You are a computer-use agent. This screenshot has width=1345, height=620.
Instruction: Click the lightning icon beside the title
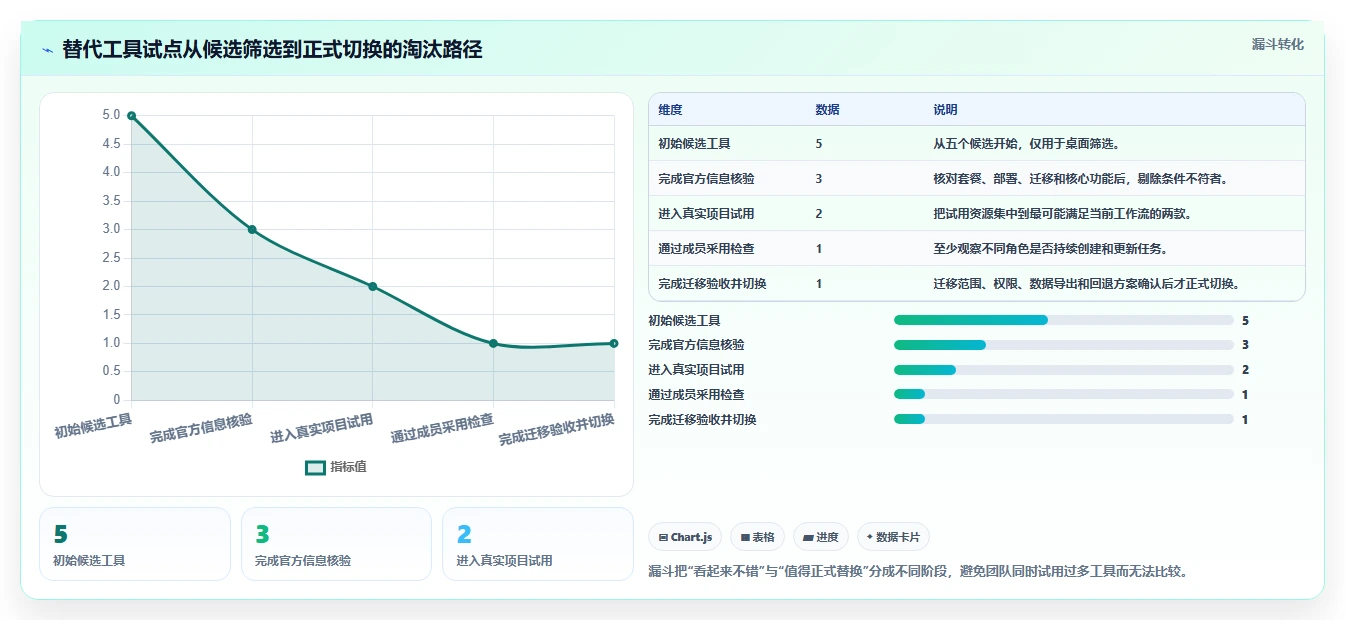point(48,49)
